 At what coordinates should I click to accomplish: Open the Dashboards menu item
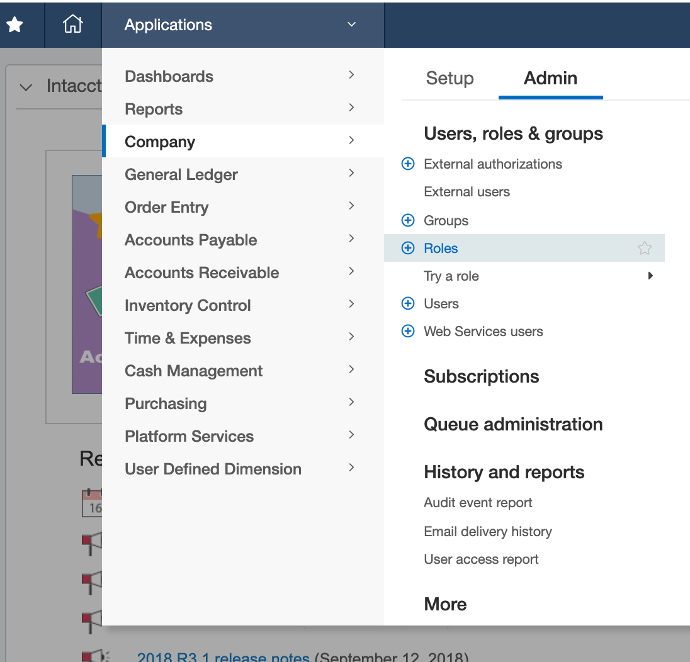[243, 76]
